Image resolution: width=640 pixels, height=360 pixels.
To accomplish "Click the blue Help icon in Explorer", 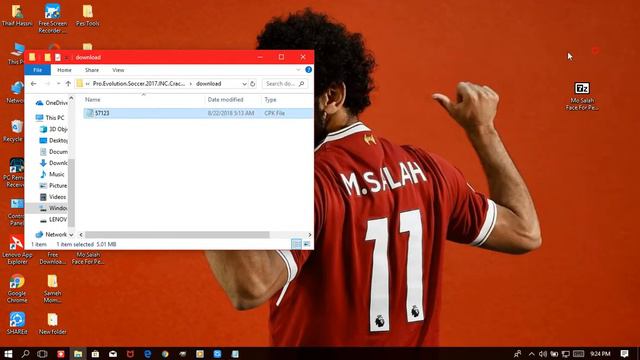I will point(309,70).
